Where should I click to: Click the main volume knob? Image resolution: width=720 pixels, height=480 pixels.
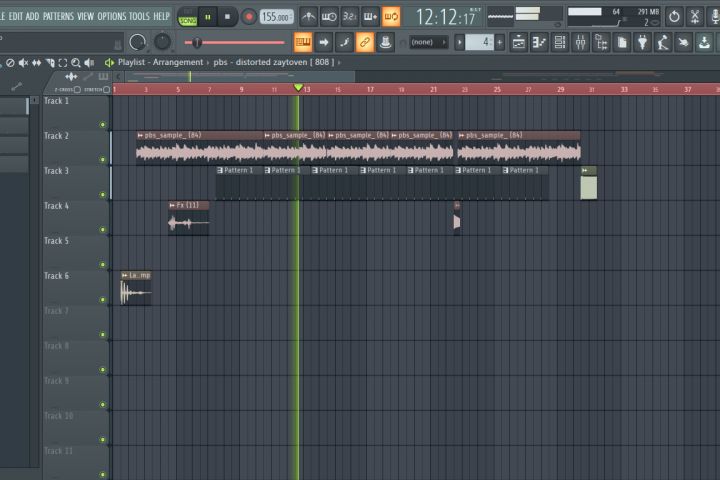coord(138,42)
